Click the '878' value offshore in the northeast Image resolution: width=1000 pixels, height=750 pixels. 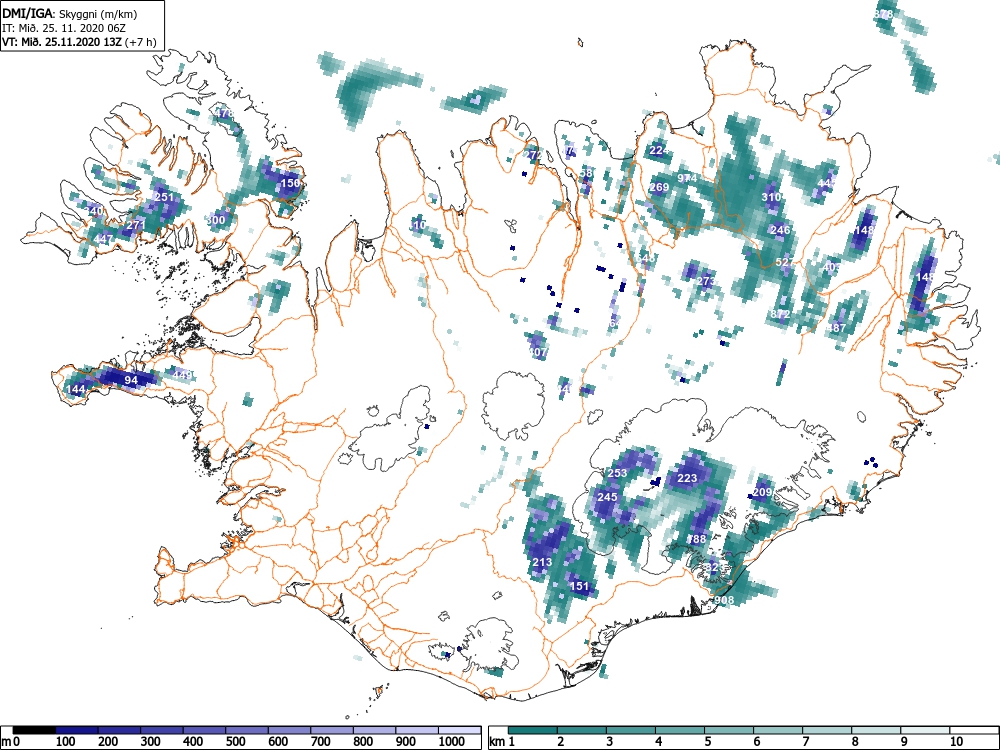[x=883, y=14]
